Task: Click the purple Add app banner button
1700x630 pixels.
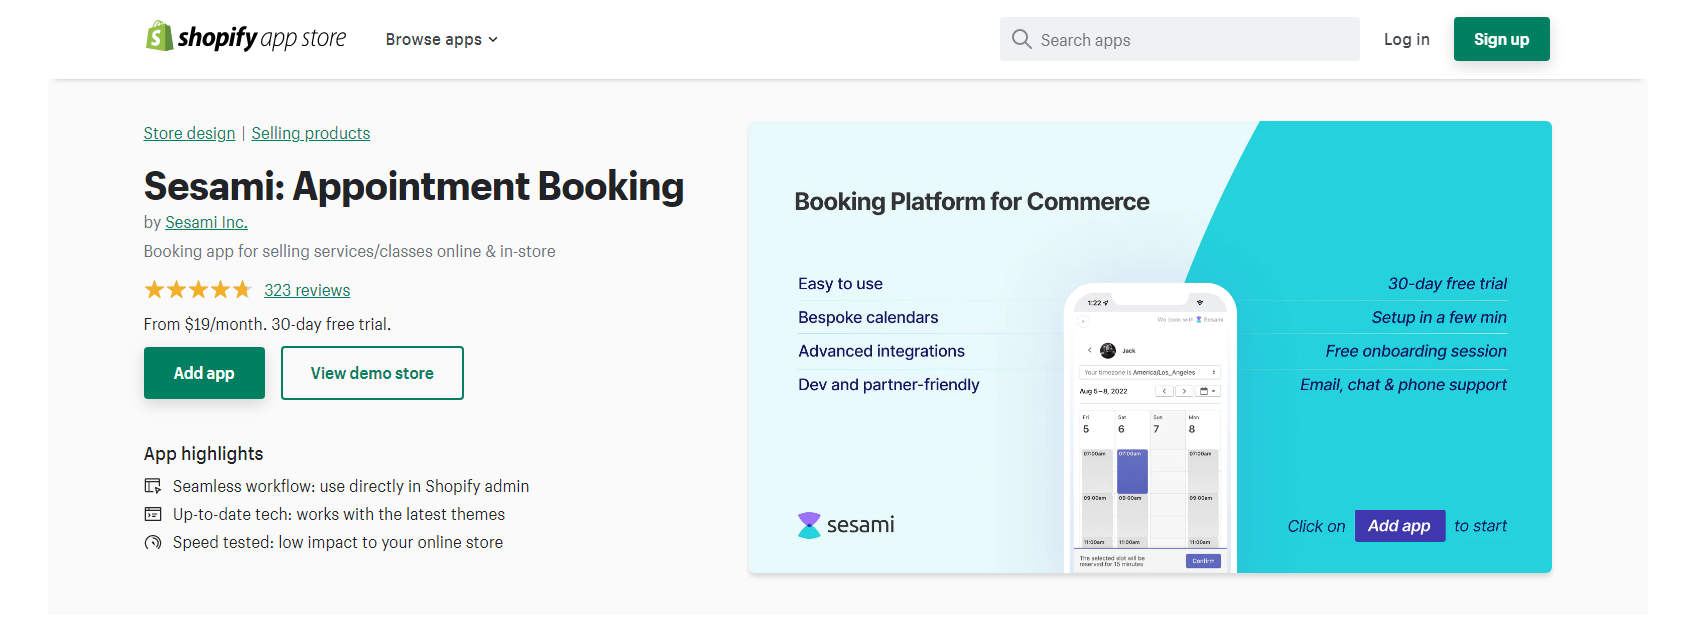Action: click(1399, 526)
